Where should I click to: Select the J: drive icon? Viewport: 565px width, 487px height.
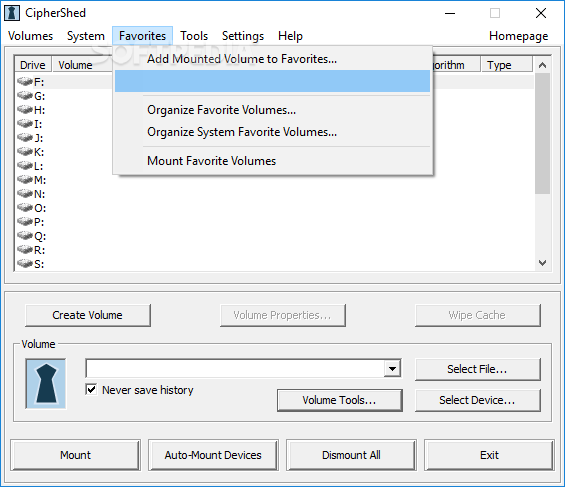[25, 138]
